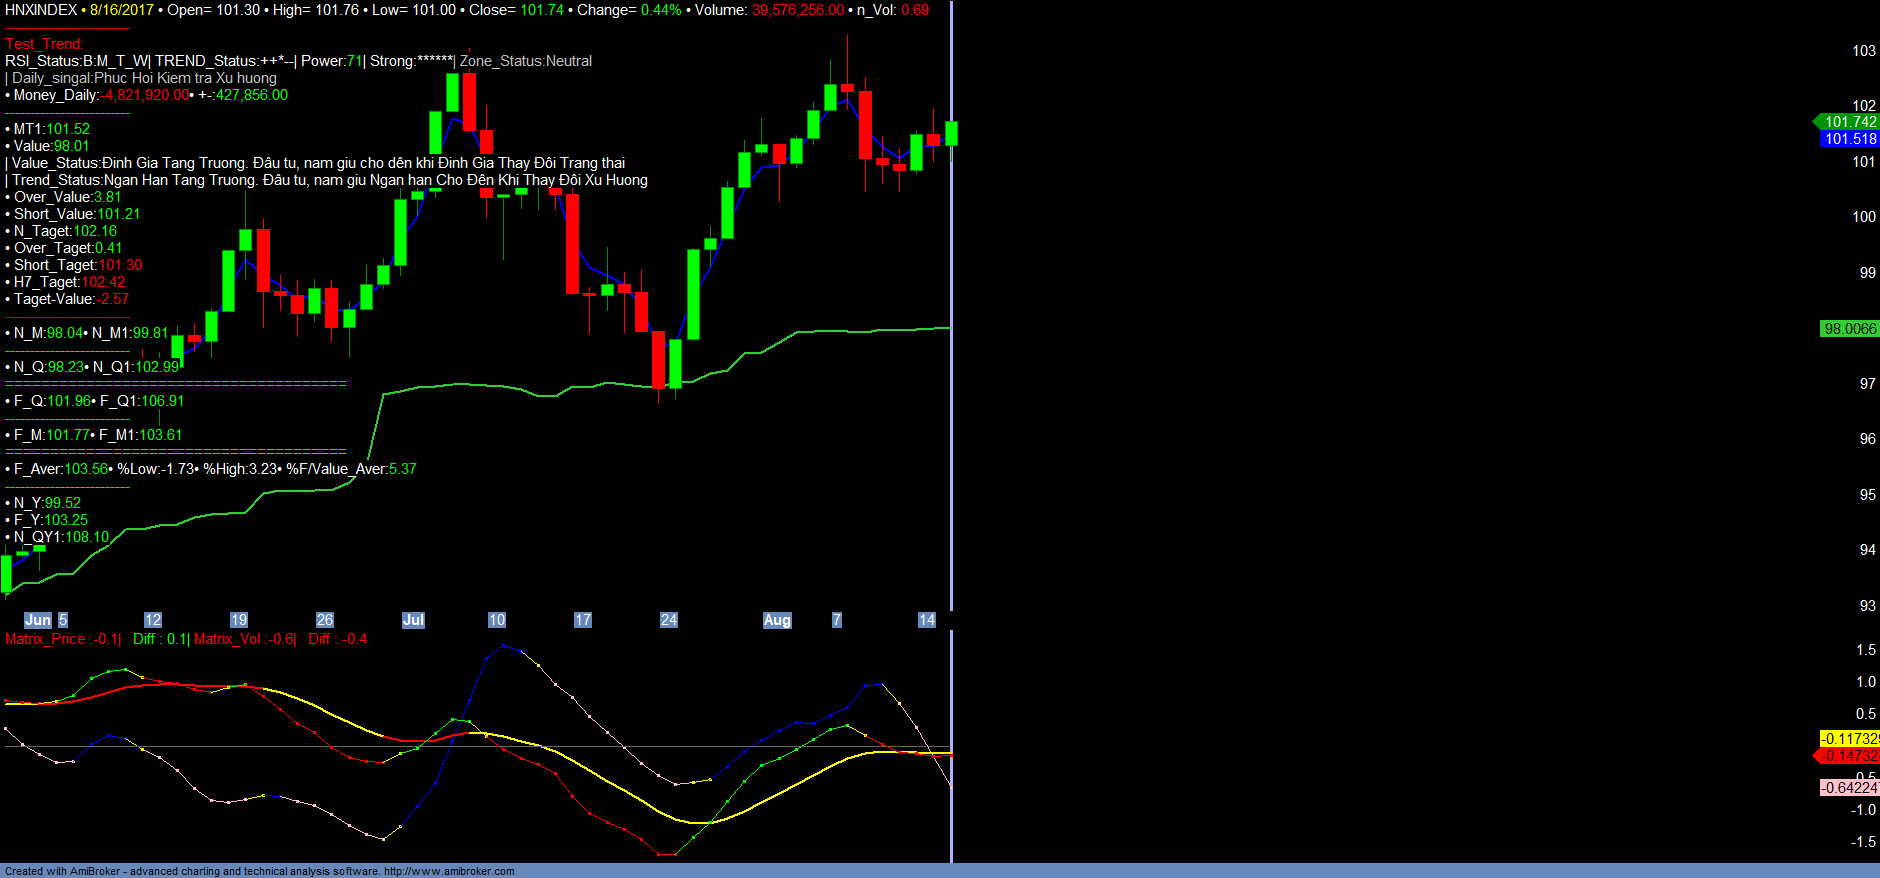Select the date marker 19 on the axis
This screenshot has width=1880, height=878.
[x=239, y=620]
